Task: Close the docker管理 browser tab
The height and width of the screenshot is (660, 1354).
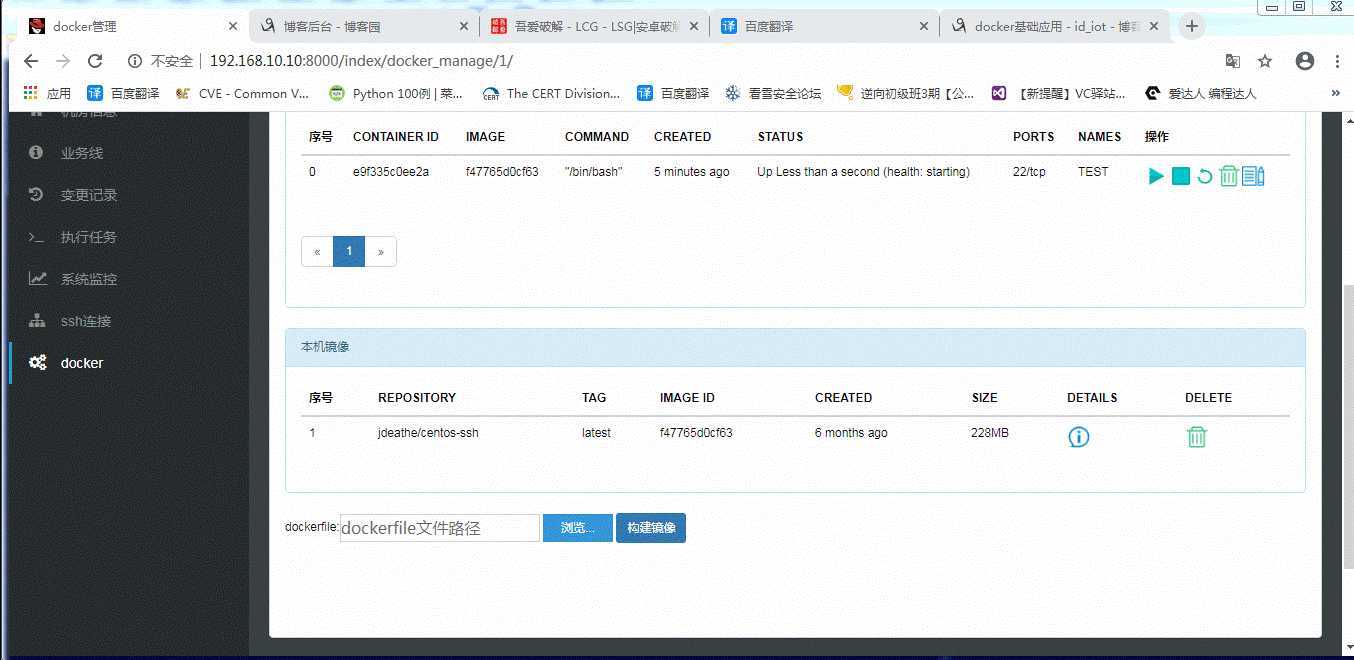Action: click(233, 27)
